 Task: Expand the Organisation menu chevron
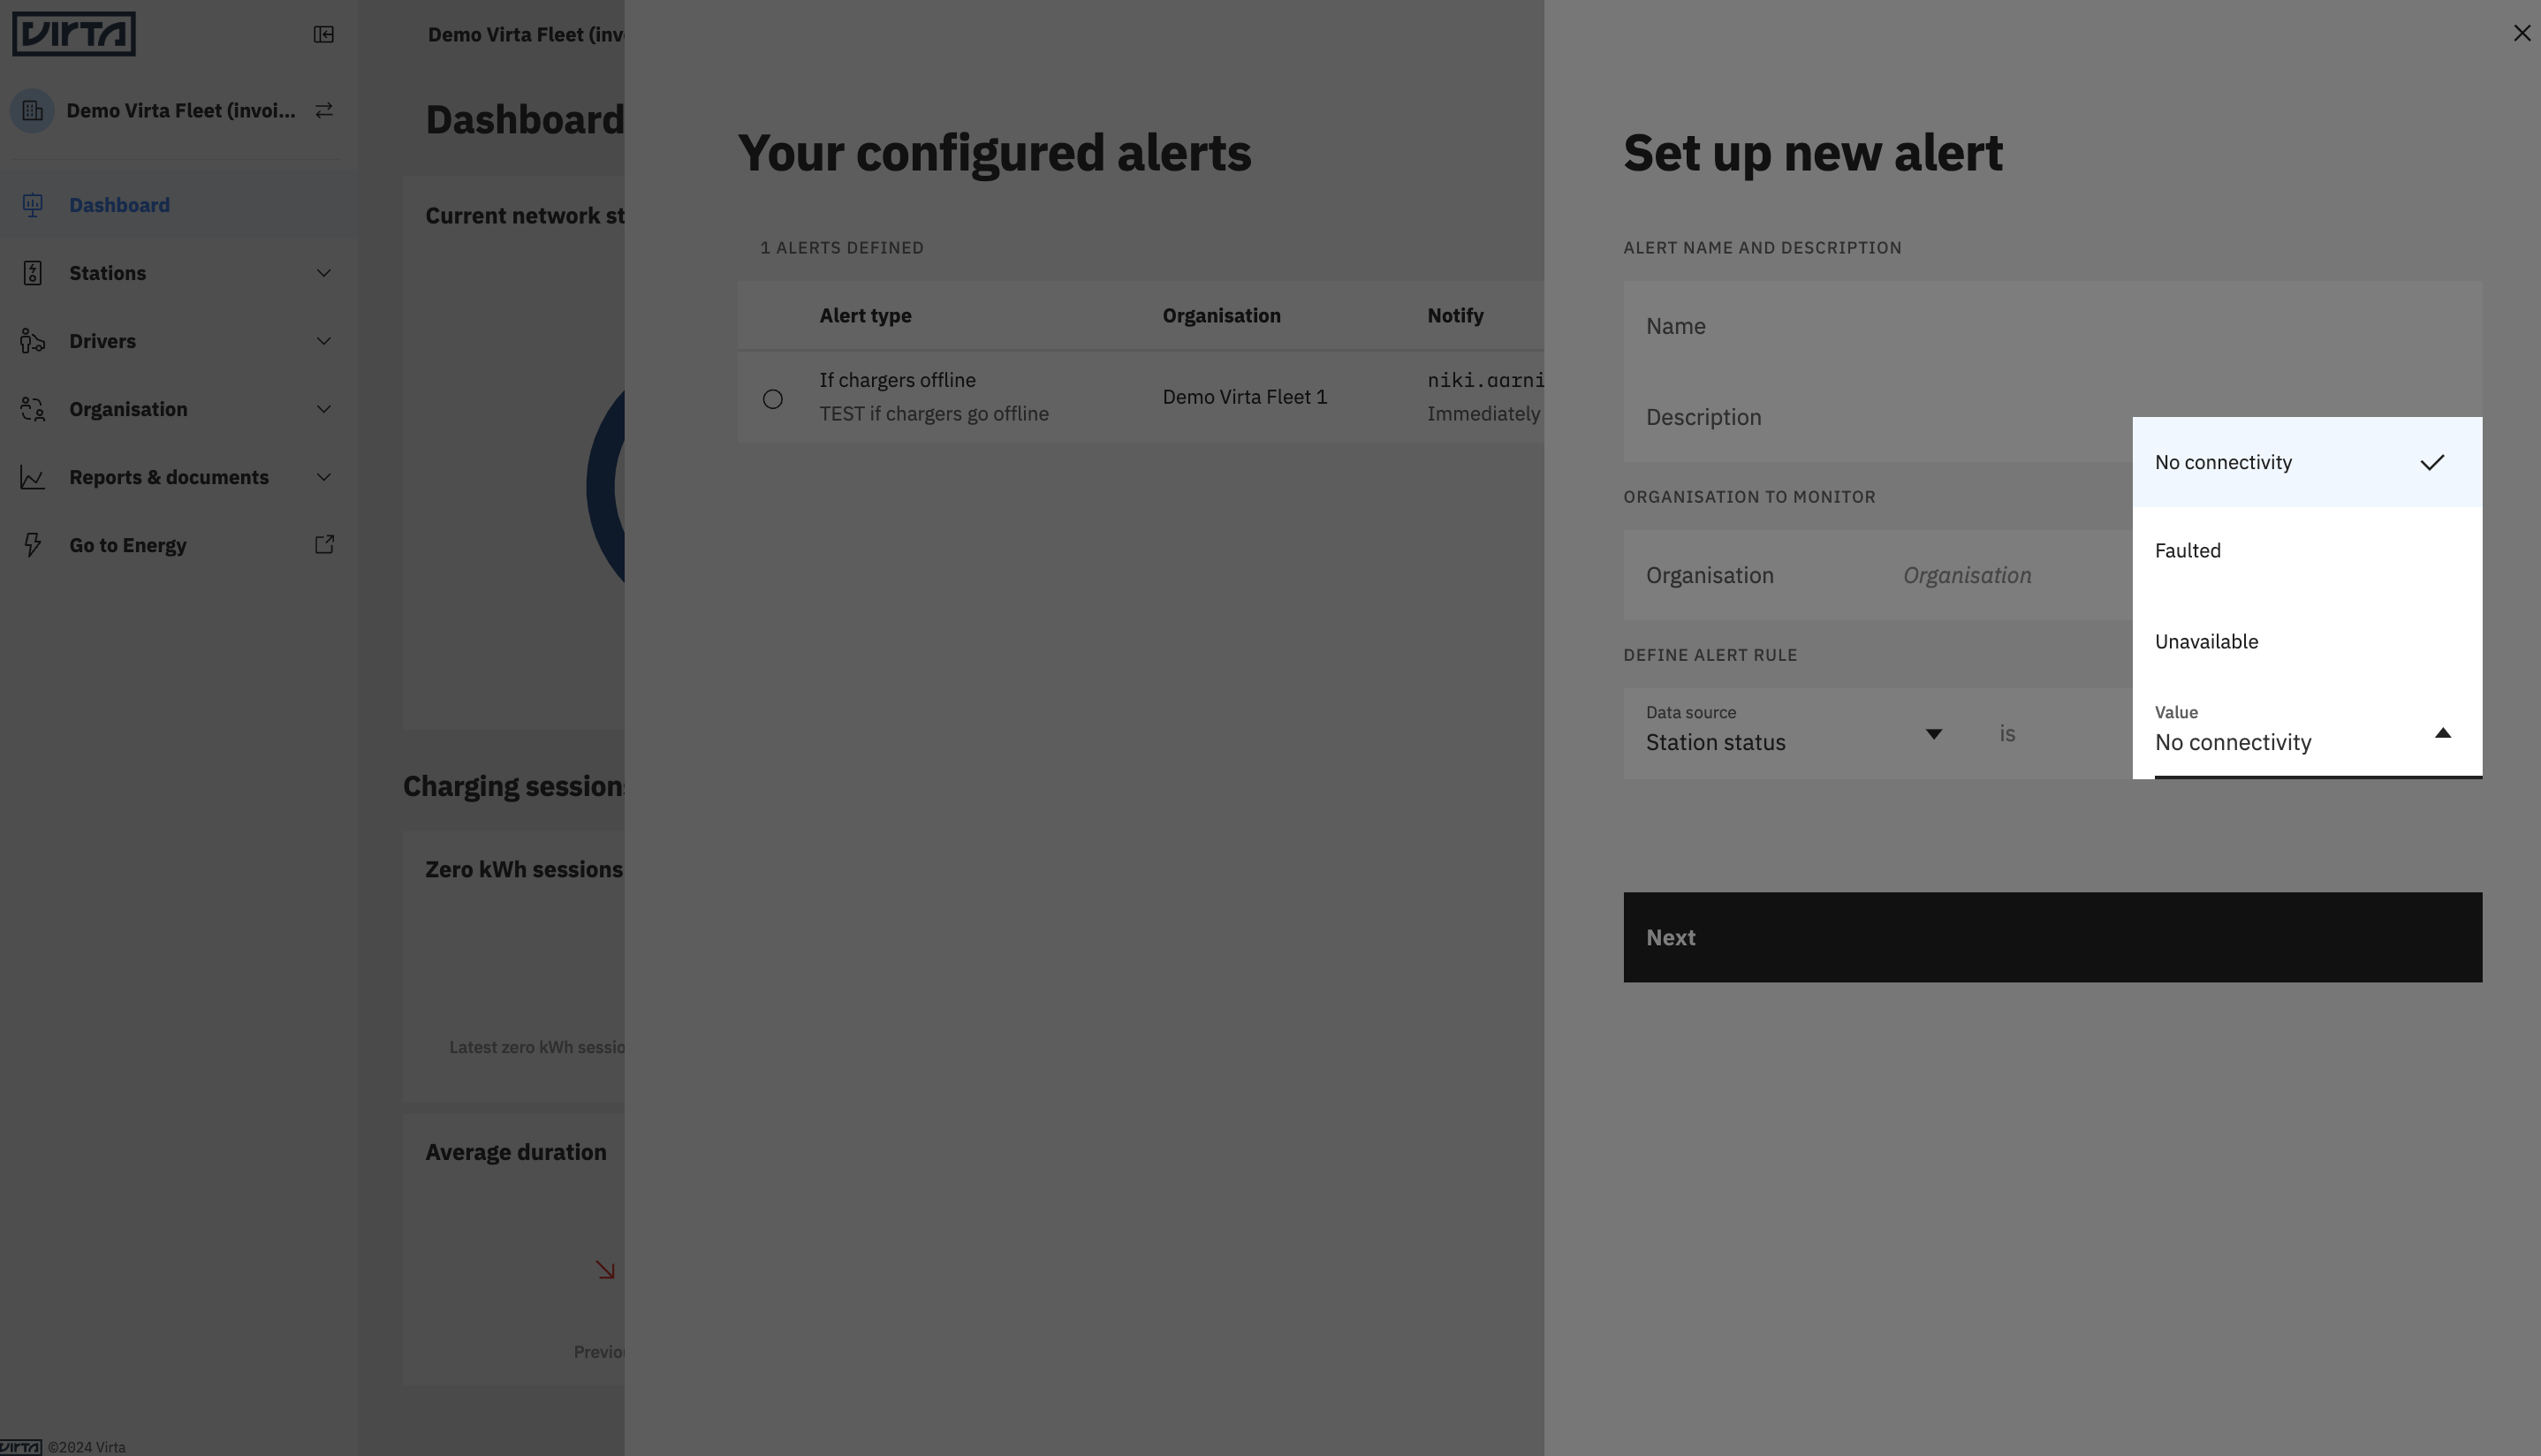(323, 409)
